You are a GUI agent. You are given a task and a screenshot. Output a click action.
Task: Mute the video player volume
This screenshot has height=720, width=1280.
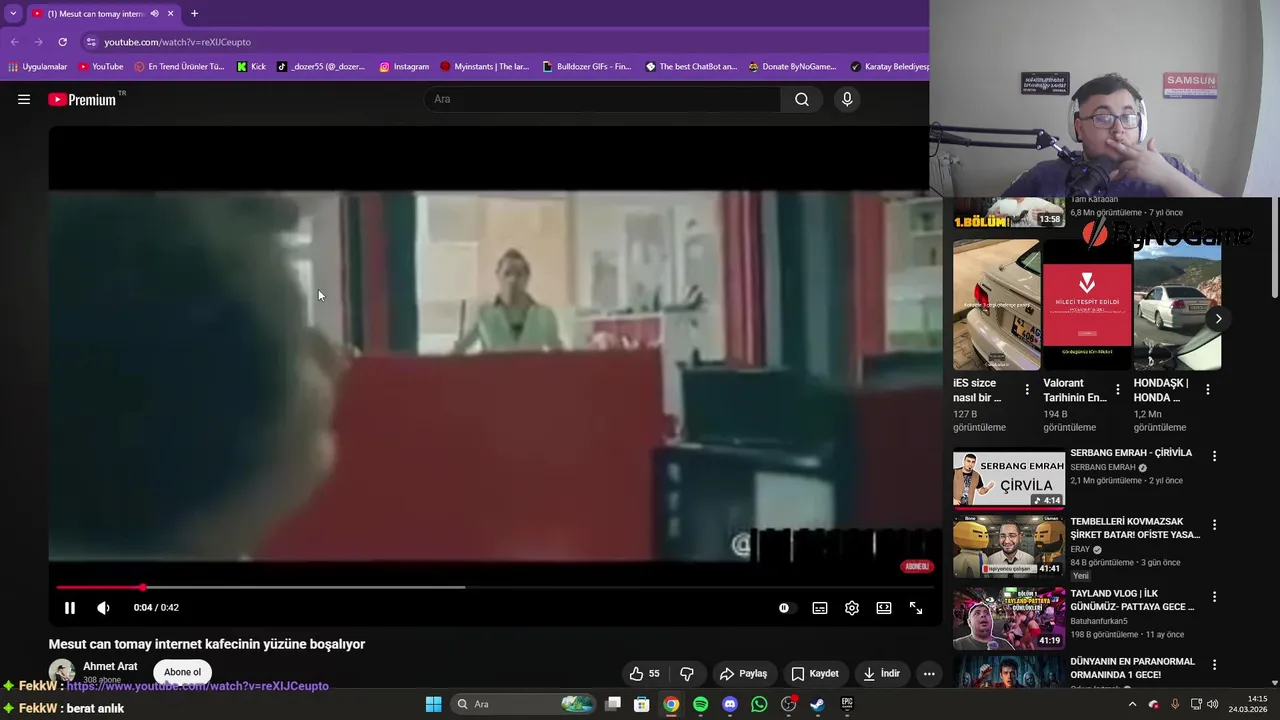point(103,608)
